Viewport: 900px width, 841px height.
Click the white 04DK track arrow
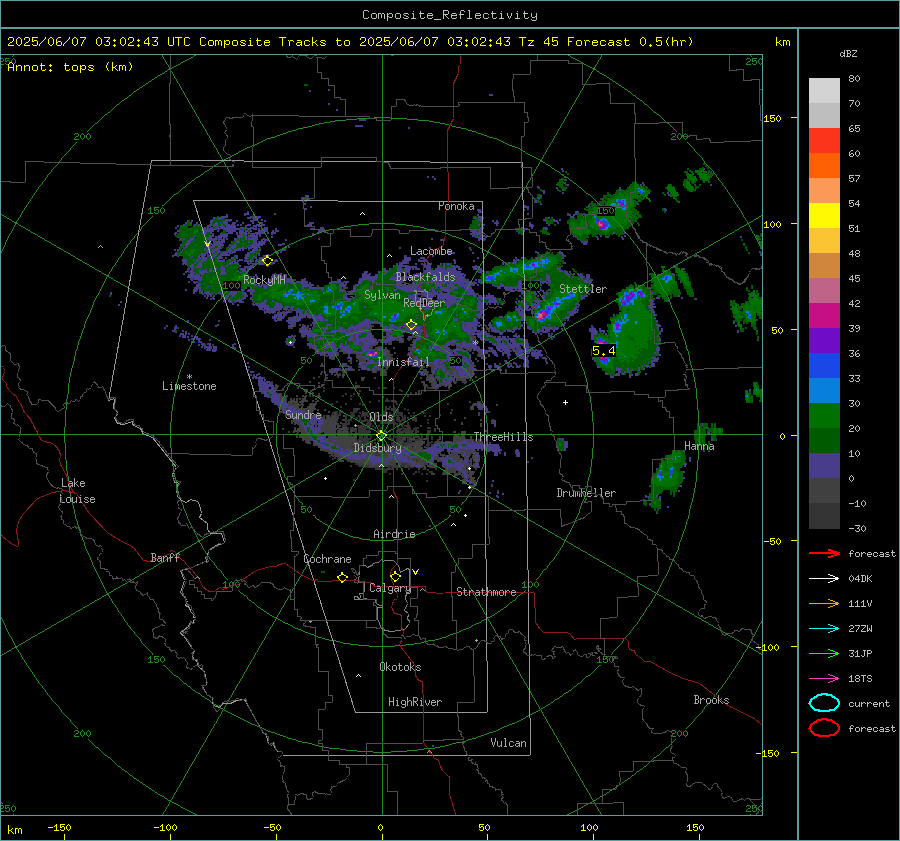pos(824,579)
